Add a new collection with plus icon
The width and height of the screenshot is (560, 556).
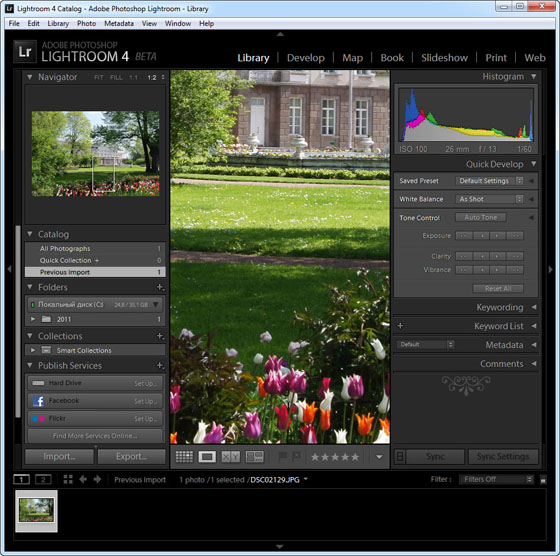pos(160,336)
